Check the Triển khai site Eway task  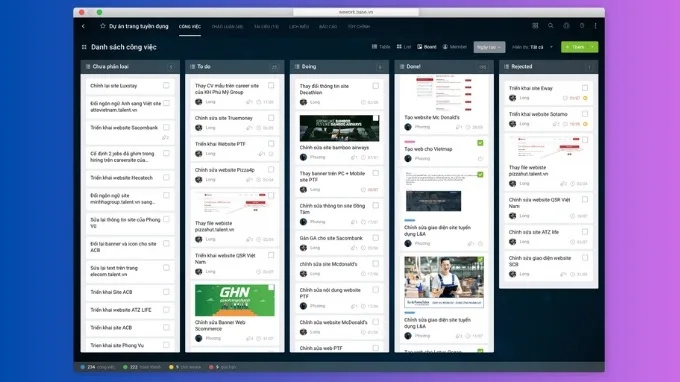(585, 88)
